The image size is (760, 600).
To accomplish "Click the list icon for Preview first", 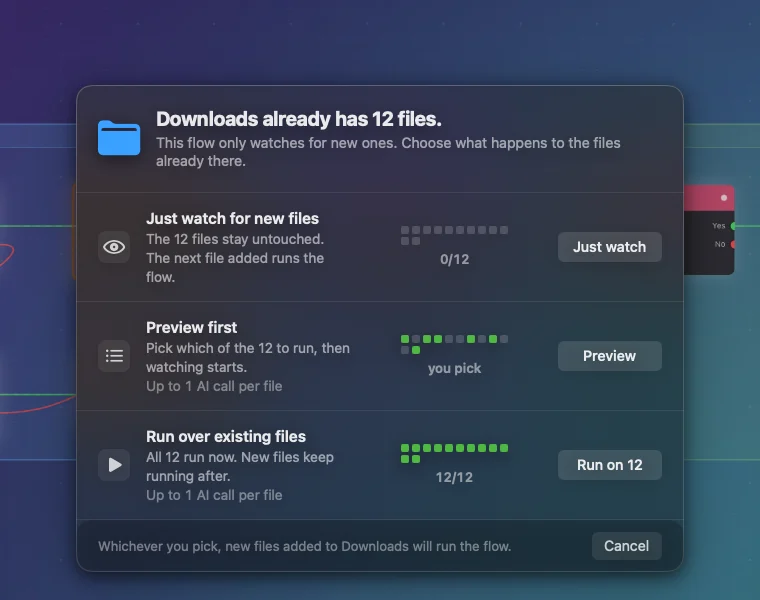I will pyautogui.click(x=114, y=356).
